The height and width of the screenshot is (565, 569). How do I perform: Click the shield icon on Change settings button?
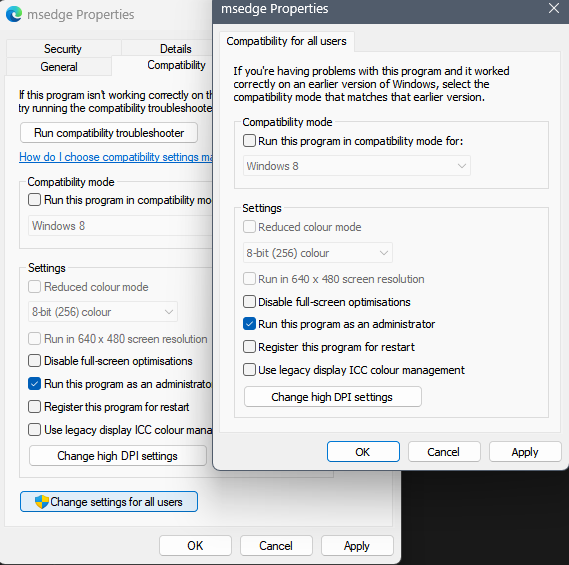[x=42, y=502]
